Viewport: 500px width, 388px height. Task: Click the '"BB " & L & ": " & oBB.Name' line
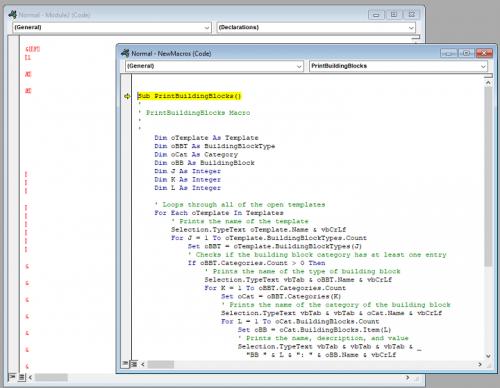(x=321, y=355)
